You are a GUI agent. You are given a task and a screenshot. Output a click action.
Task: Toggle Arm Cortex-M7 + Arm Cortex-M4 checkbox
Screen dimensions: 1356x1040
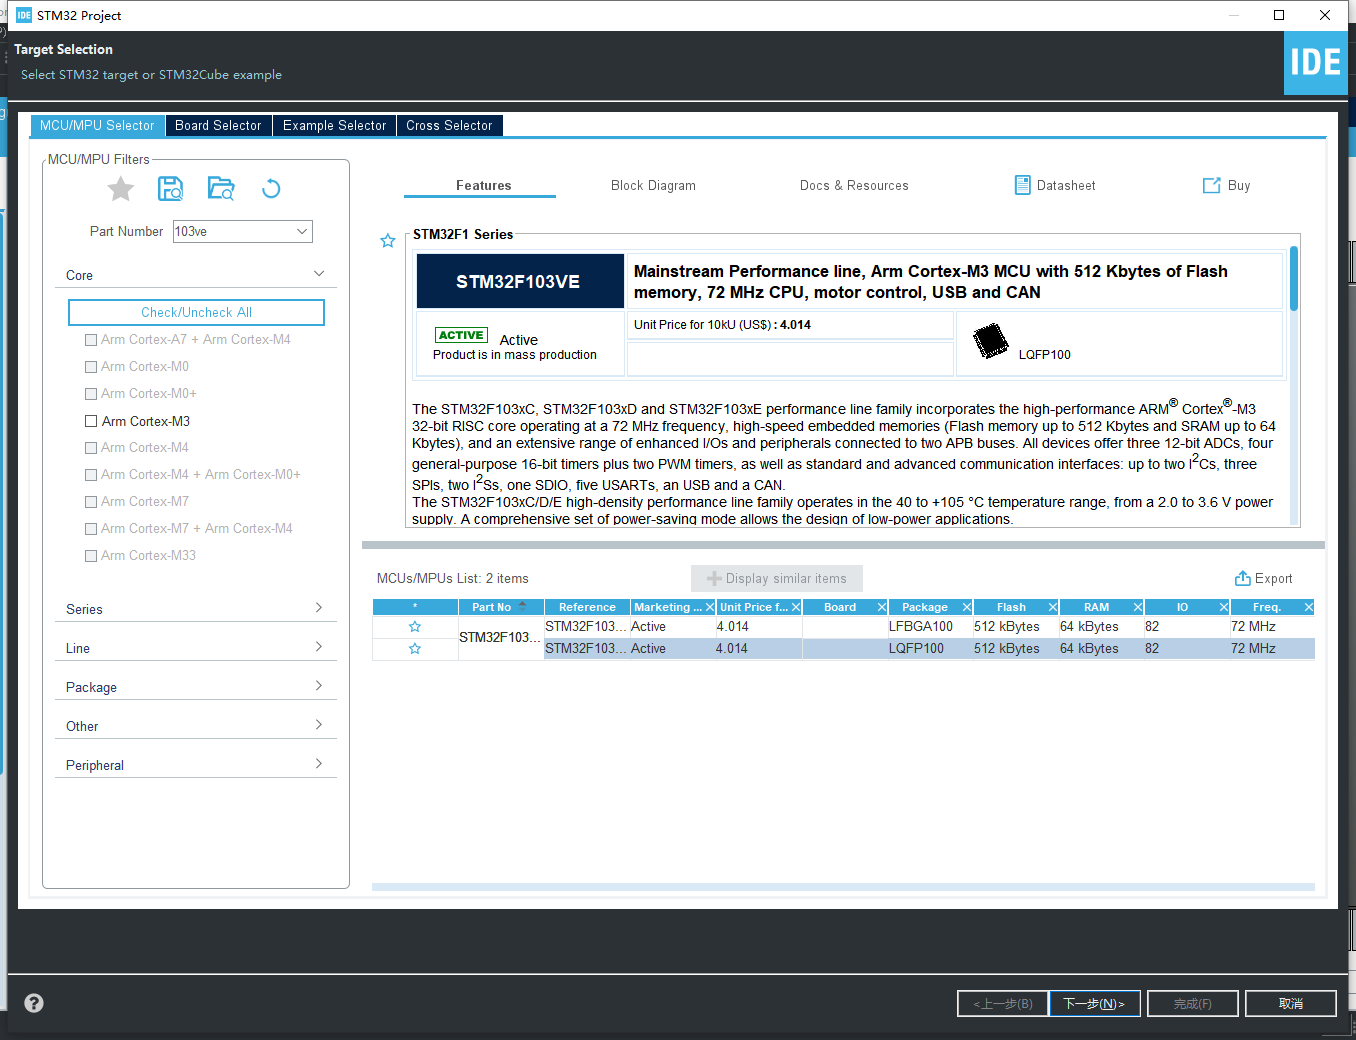91,529
